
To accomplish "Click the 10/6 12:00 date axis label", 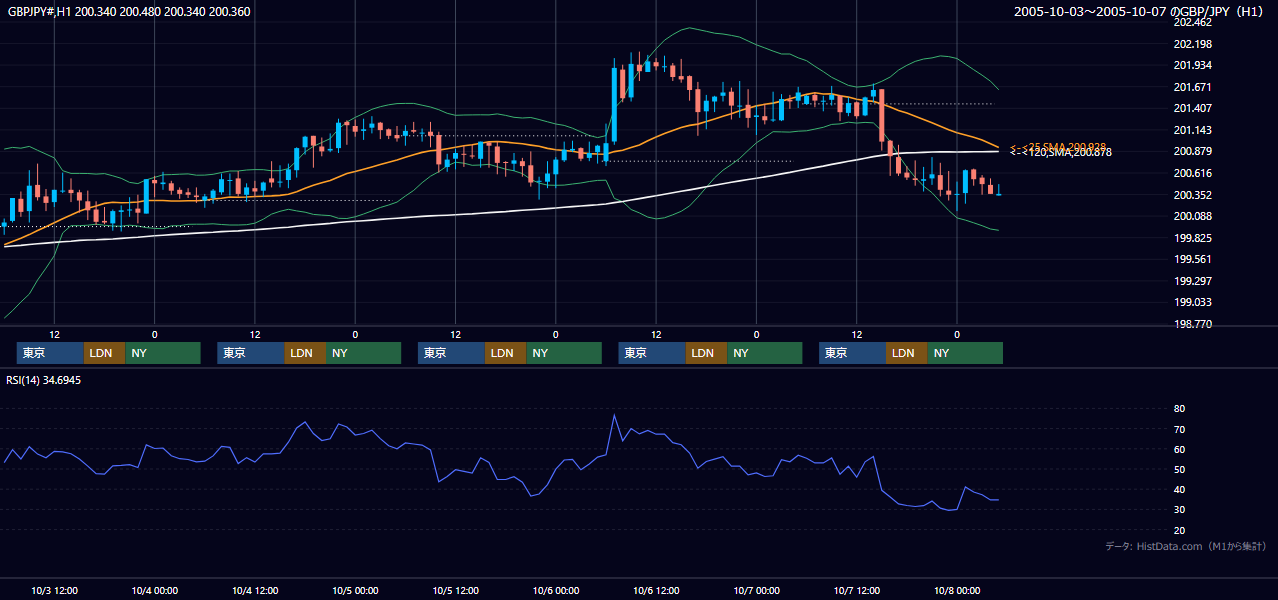I will [656, 591].
